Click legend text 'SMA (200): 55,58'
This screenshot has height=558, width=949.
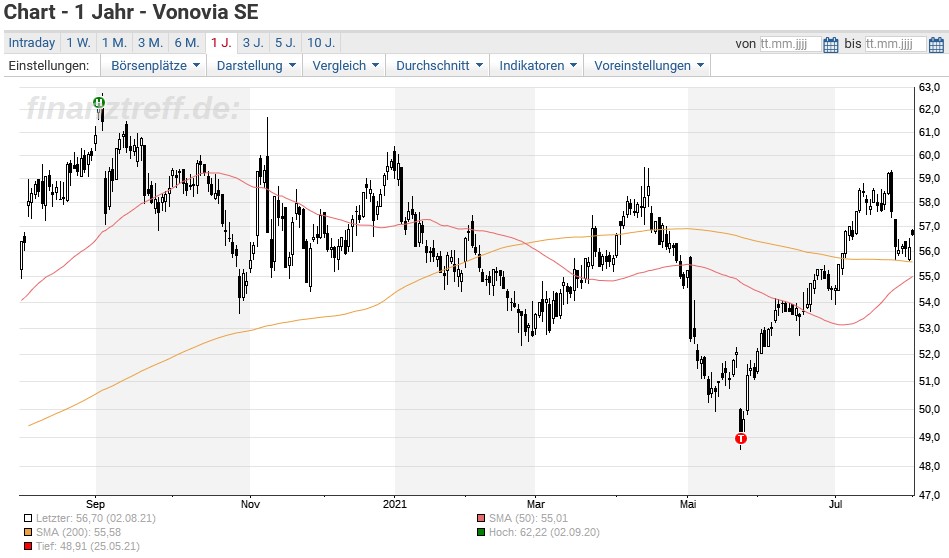point(78,533)
